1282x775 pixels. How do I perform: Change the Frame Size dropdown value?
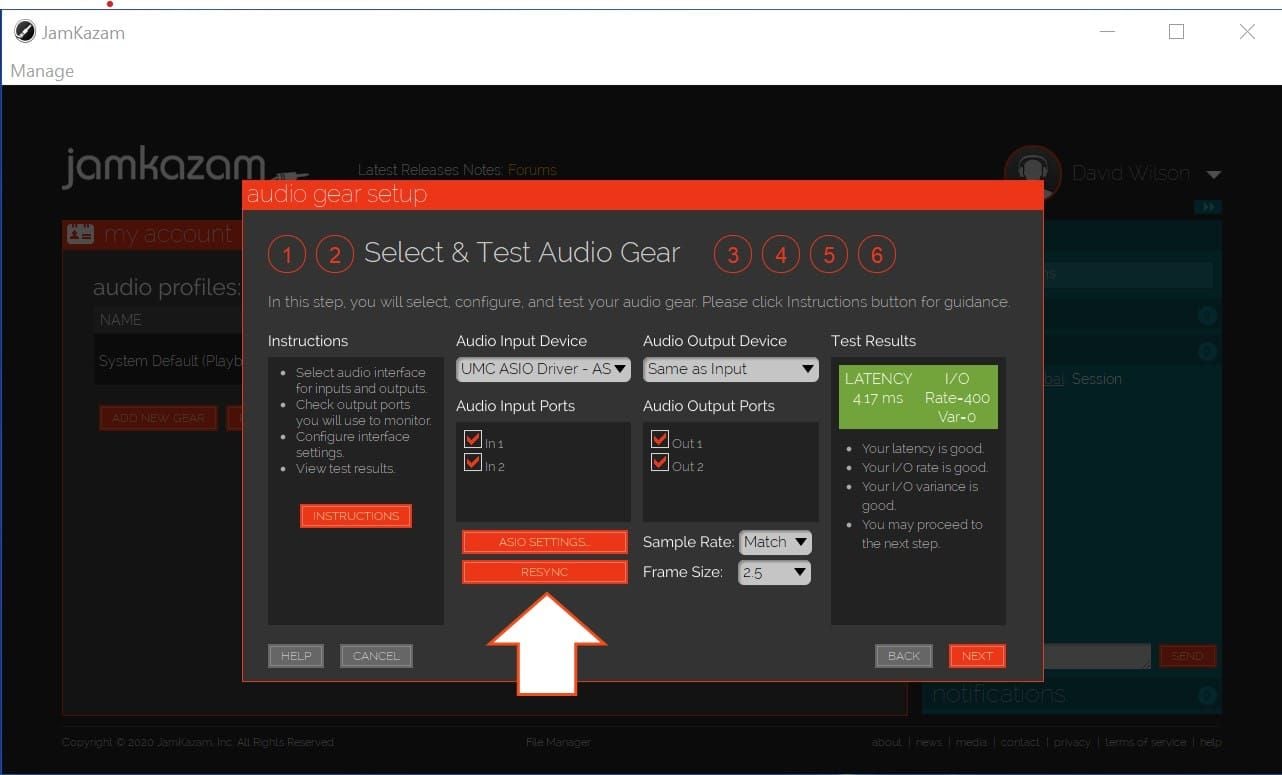coord(774,572)
